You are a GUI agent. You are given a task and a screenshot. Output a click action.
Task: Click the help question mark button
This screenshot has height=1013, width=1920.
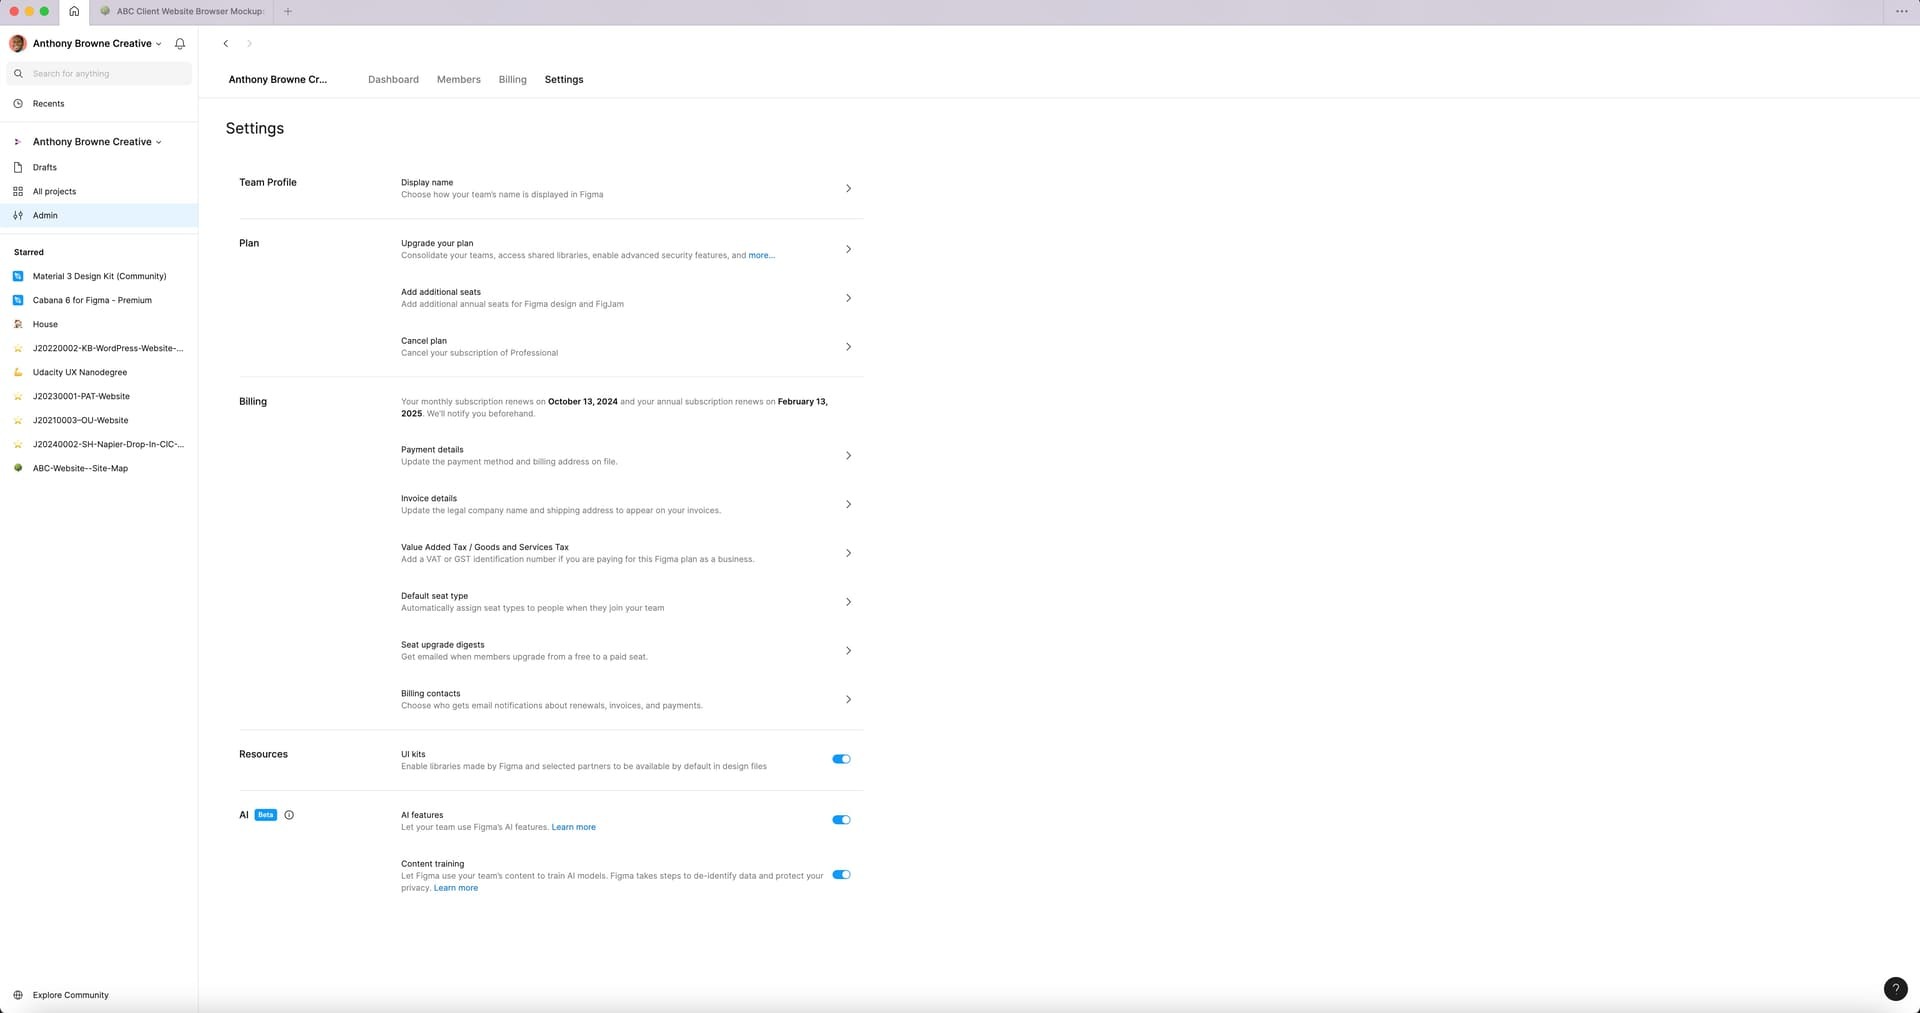(1895, 989)
